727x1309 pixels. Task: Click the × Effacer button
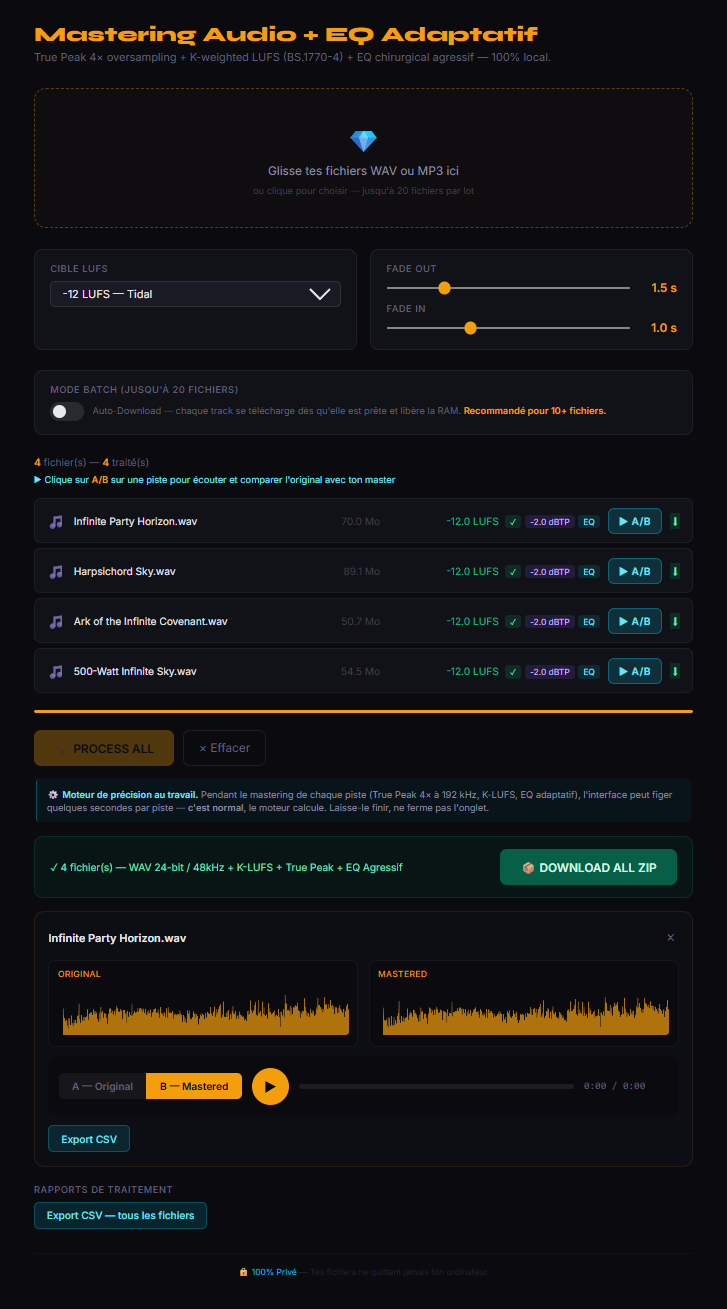tap(224, 748)
